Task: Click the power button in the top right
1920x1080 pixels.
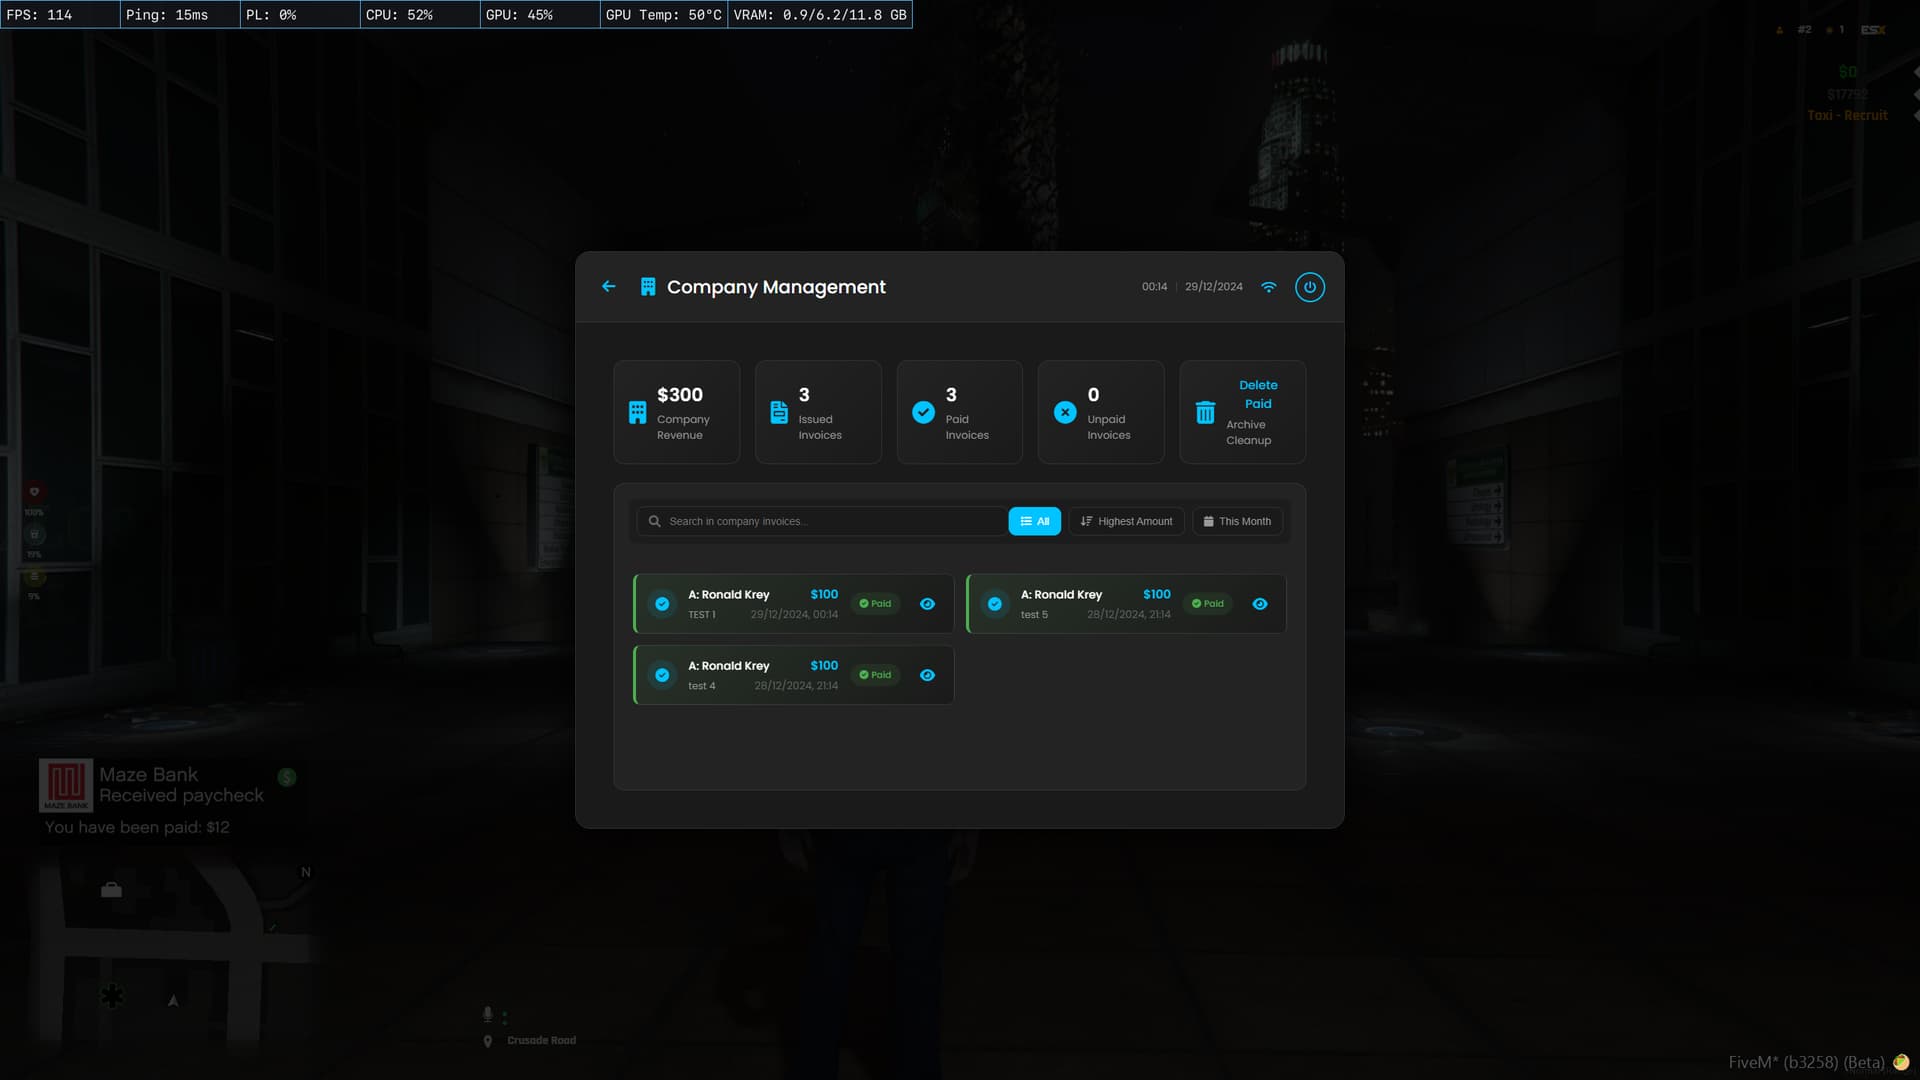Action: [x=1310, y=287]
